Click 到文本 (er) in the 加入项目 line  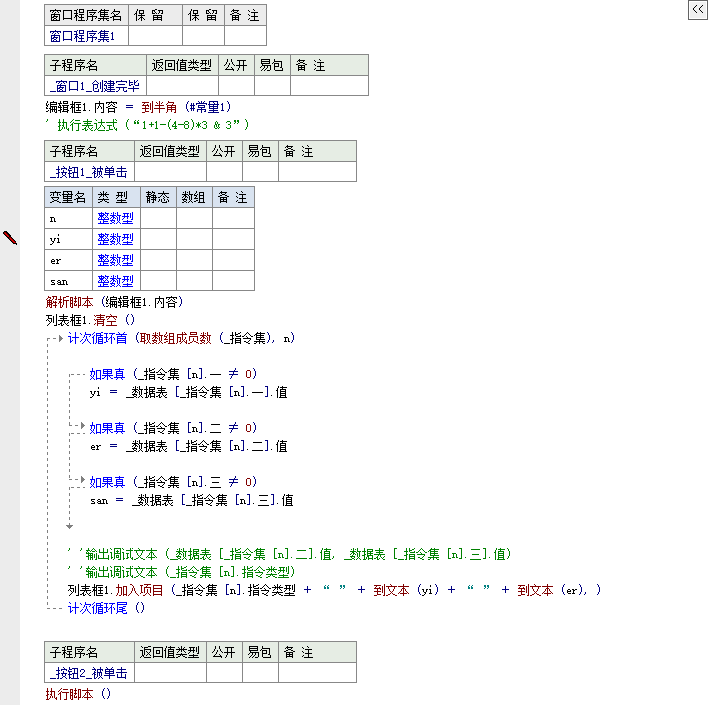(x=550, y=590)
